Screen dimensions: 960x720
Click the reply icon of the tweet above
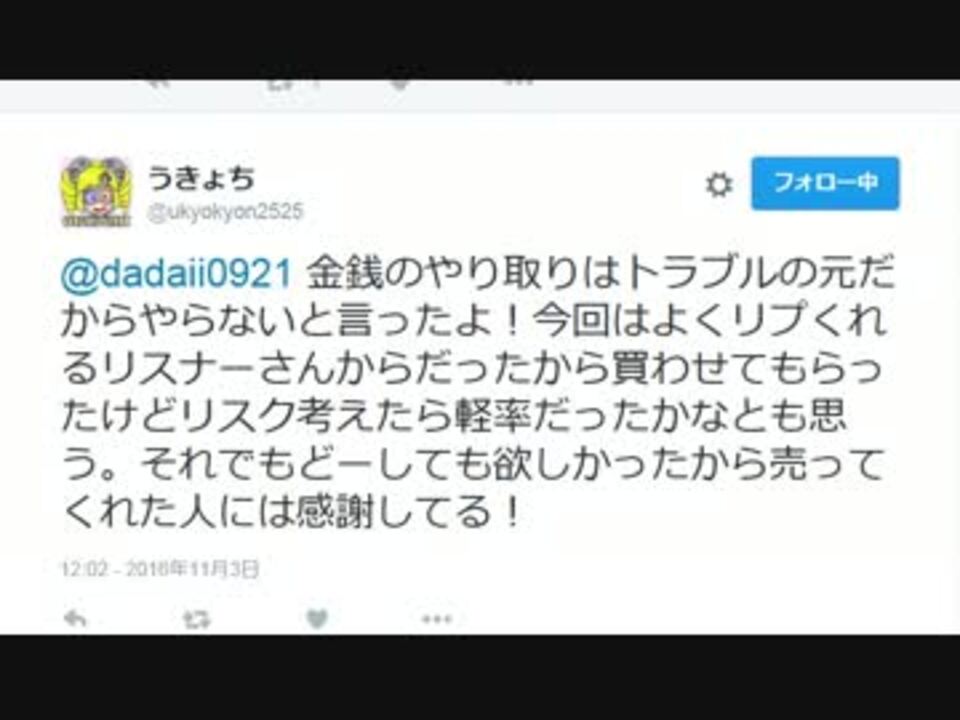157,82
